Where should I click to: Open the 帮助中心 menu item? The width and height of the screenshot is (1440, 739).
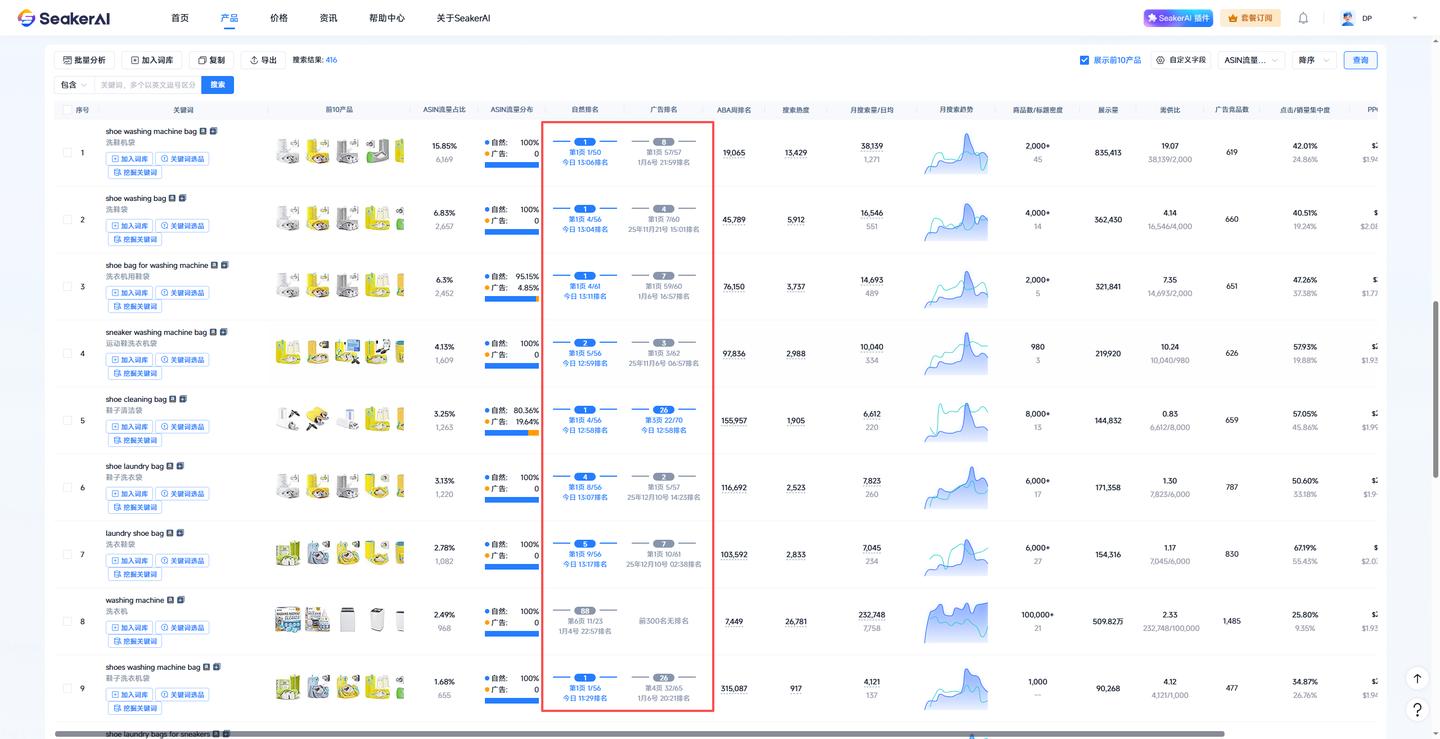pyautogui.click(x=386, y=18)
